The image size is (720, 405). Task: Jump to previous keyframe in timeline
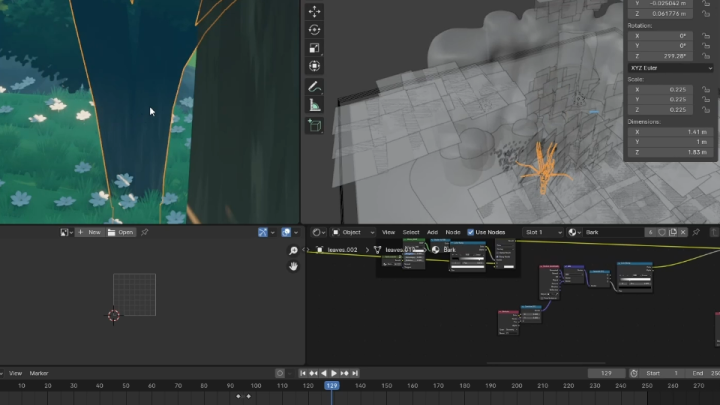coord(313,373)
